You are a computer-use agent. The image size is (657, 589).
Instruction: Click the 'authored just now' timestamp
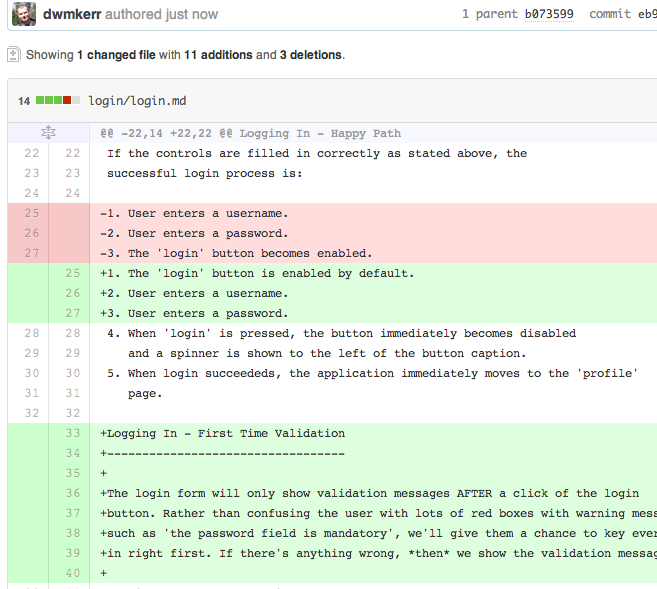pyautogui.click(x=161, y=14)
